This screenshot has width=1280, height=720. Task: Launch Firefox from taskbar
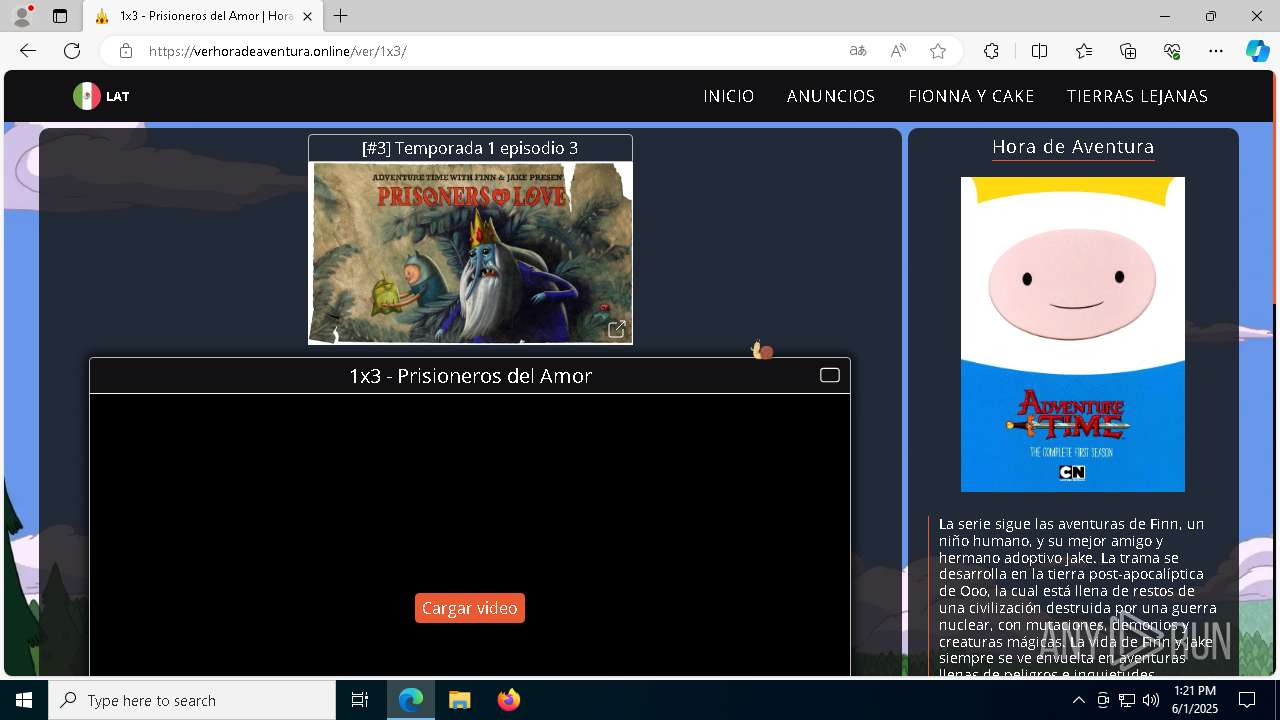coord(509,700)
